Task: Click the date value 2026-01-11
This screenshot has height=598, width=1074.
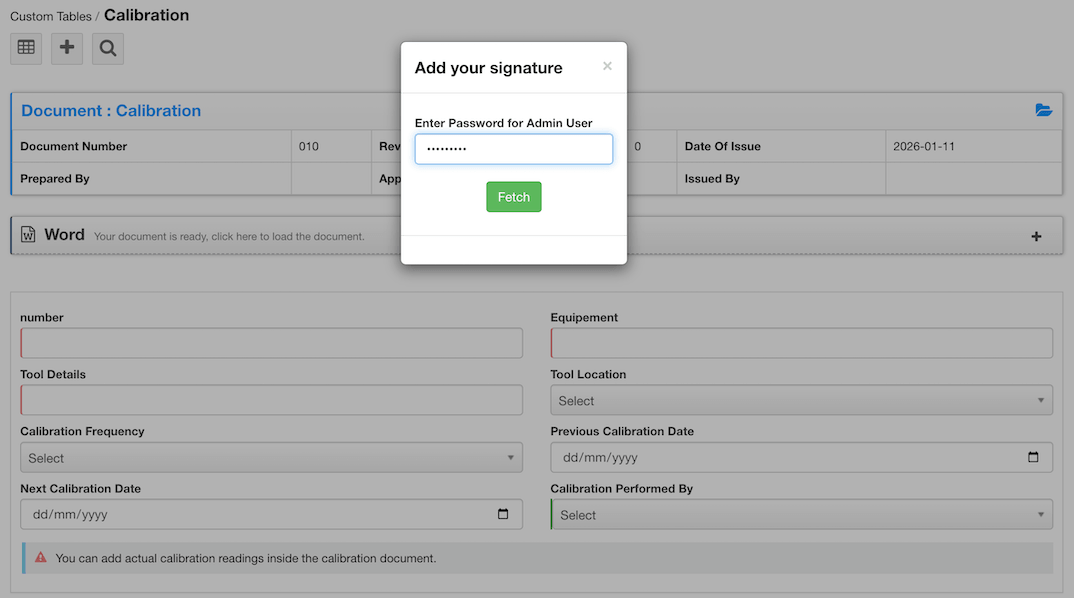Action: pos(923,147)
